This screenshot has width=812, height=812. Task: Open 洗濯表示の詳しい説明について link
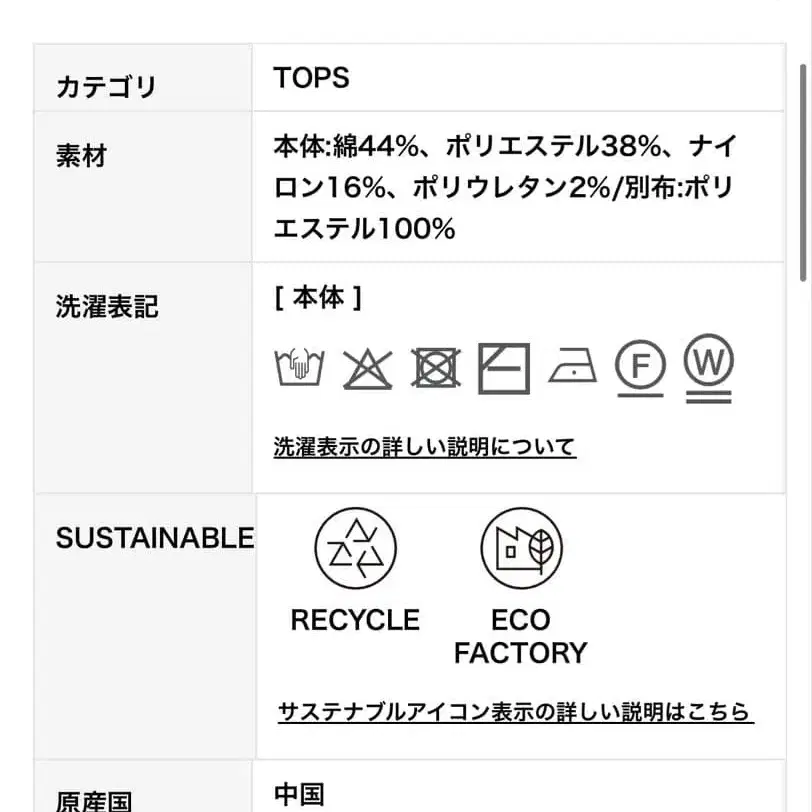[425, 446]
